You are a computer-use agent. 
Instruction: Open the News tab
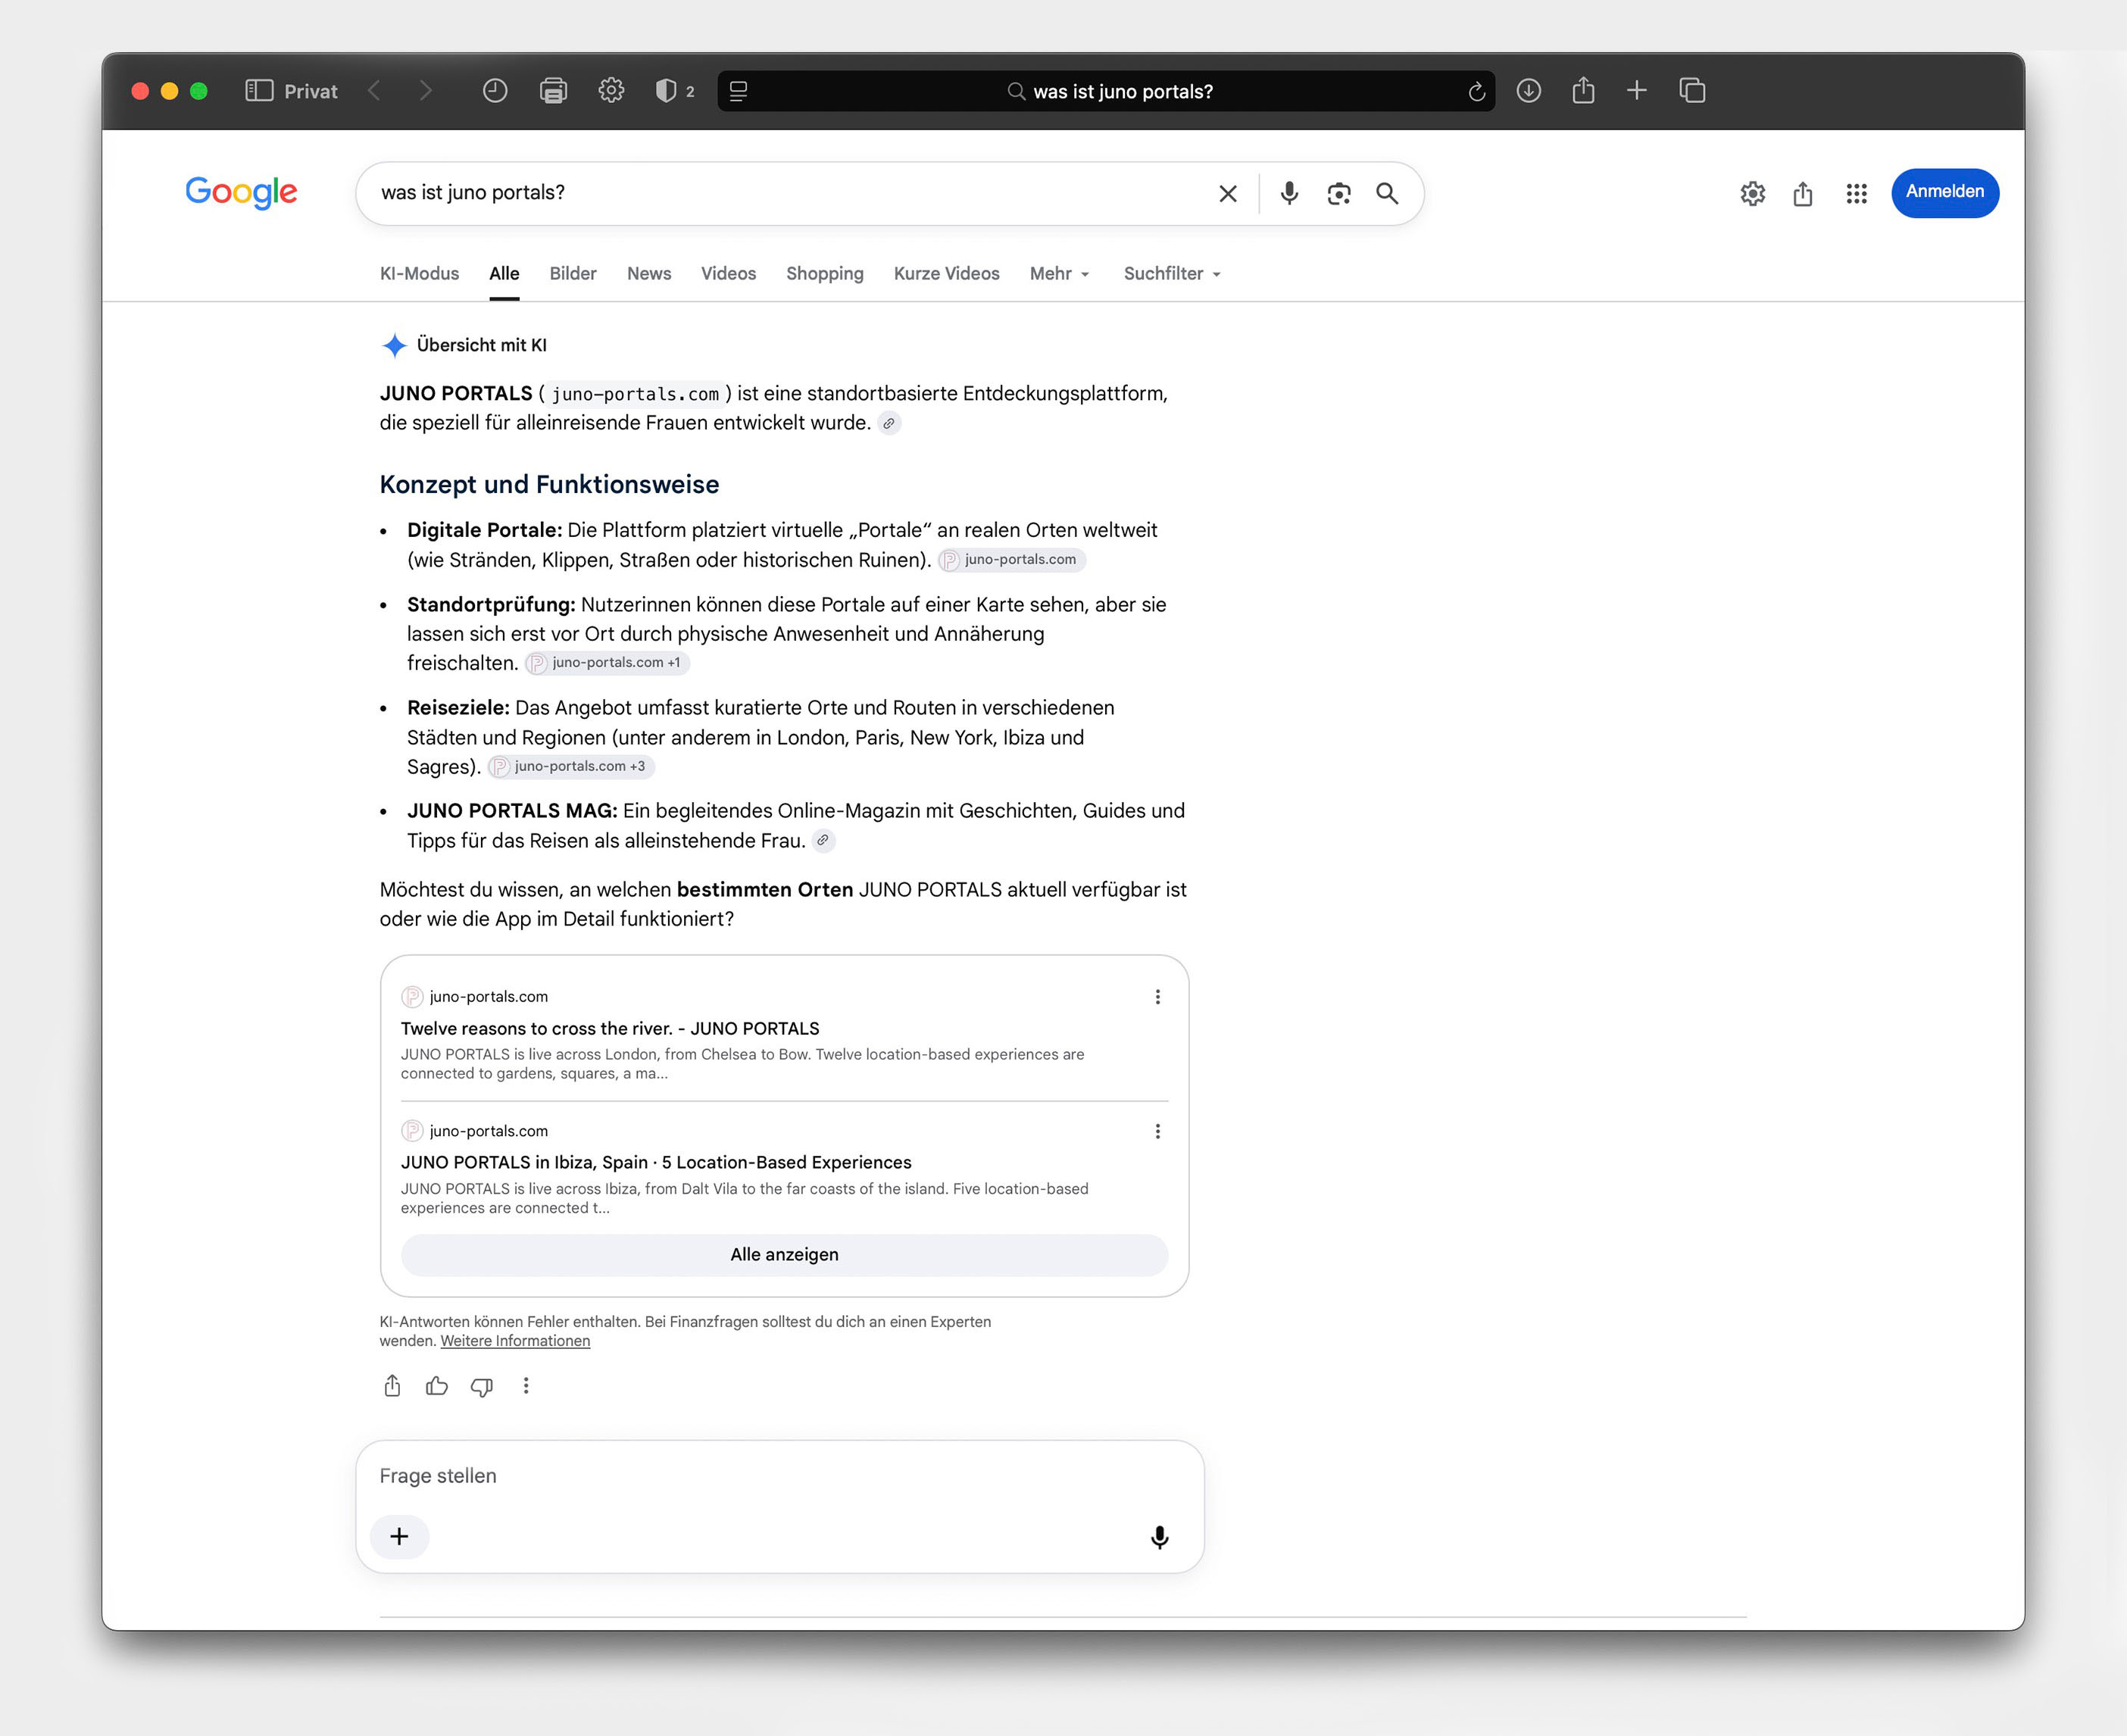click(649, 274)
